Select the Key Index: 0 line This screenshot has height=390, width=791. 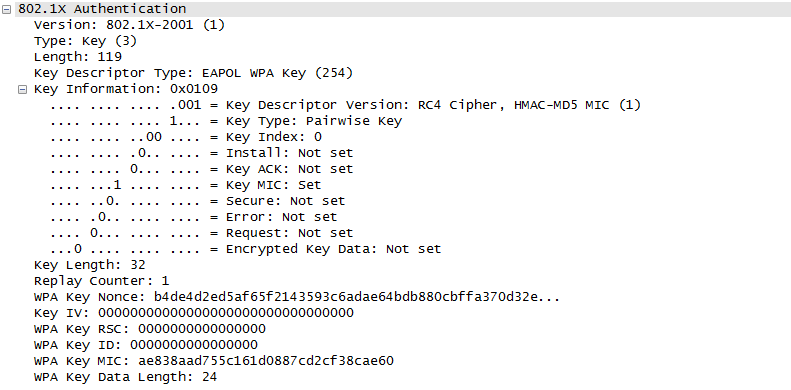tap(186, 137)
